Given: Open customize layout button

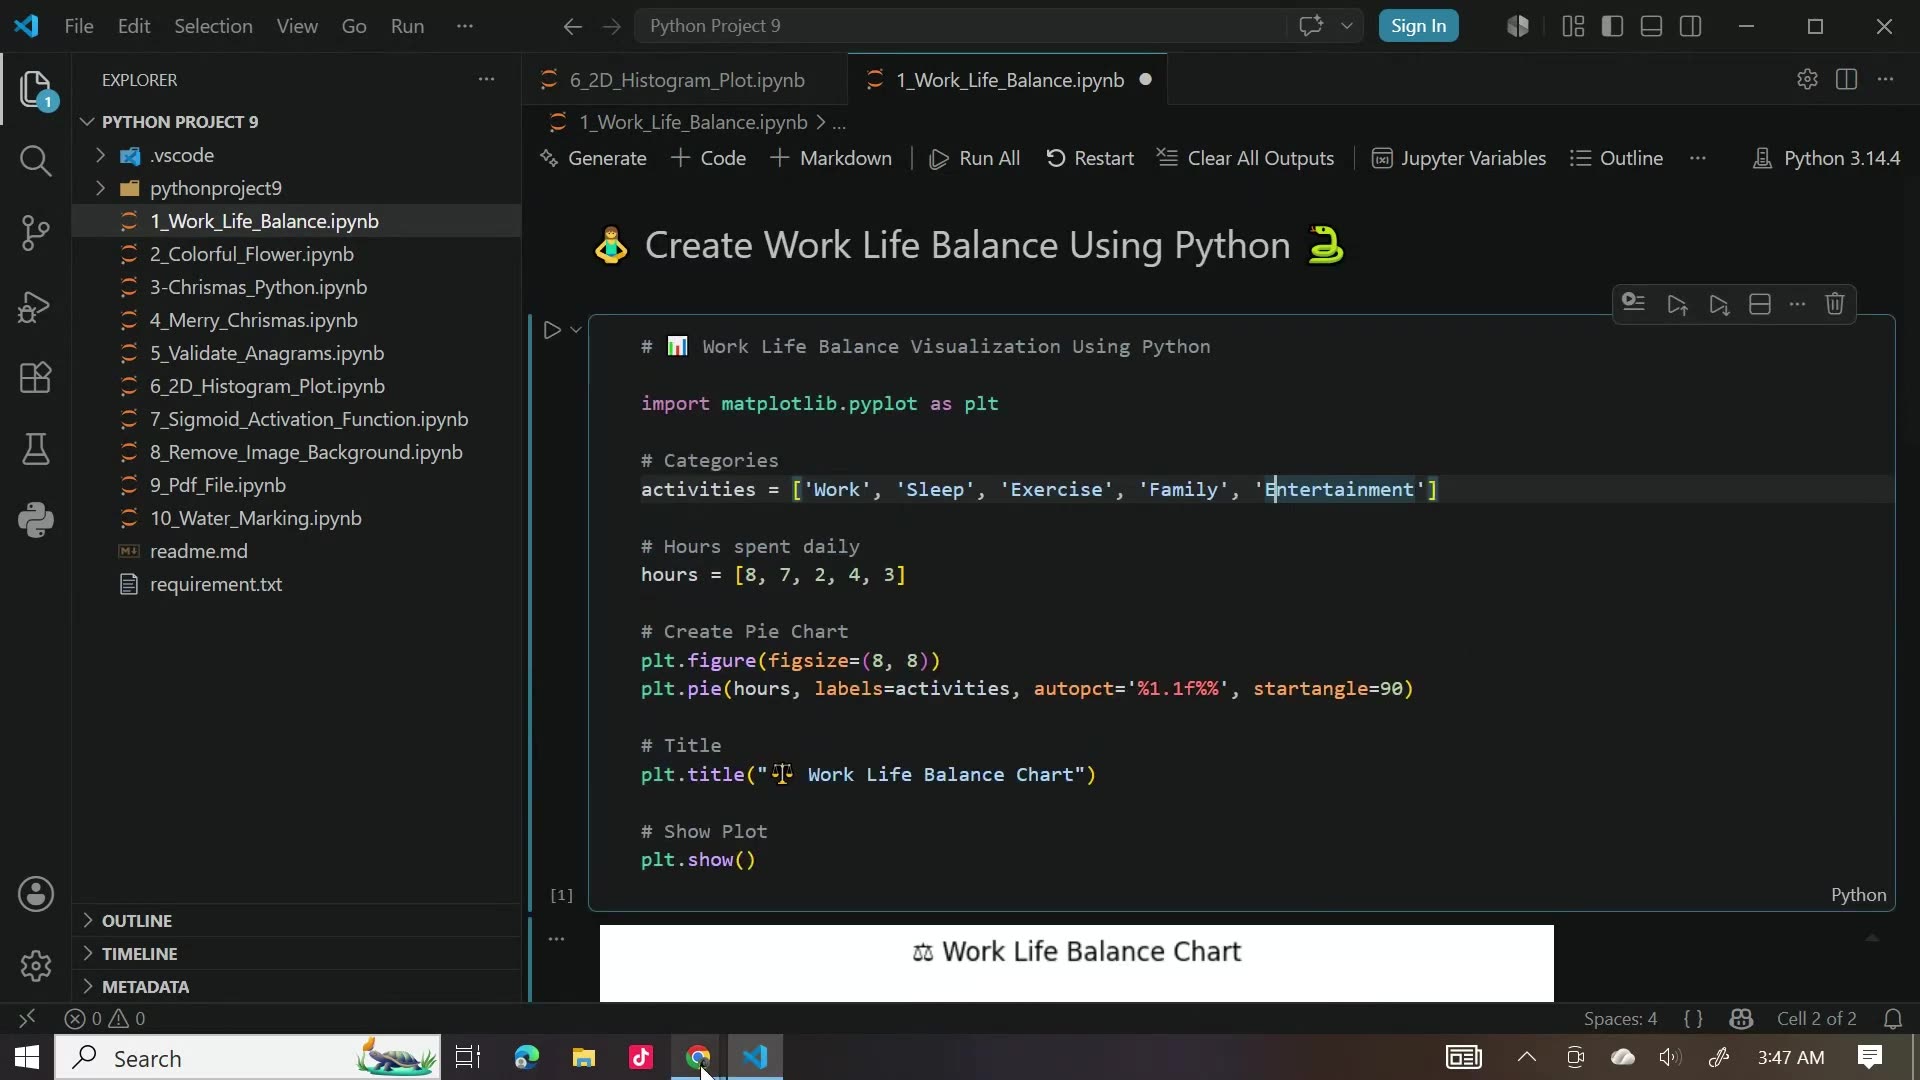Looking at the screenshot, I should [x=1573, y=26].
